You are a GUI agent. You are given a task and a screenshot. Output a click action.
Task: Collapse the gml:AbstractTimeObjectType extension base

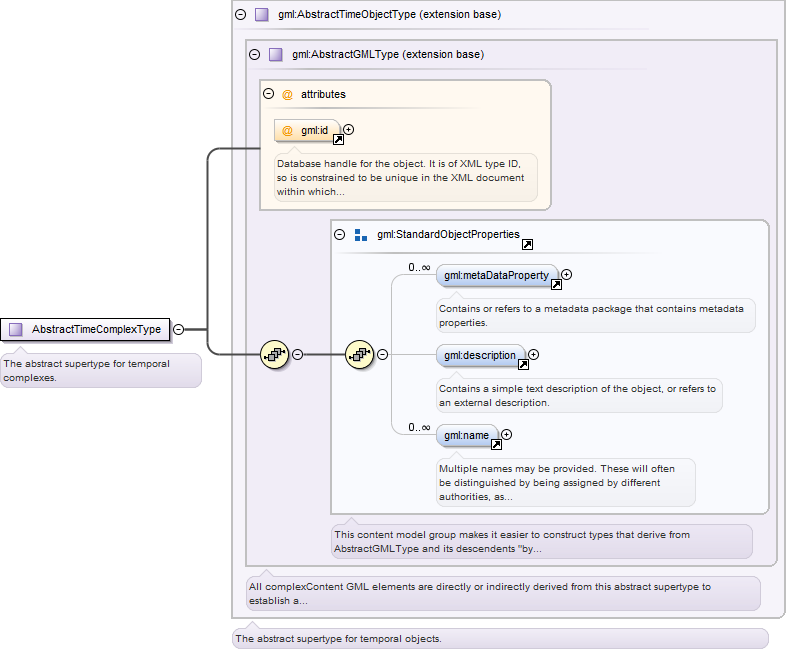coord(240,15)
